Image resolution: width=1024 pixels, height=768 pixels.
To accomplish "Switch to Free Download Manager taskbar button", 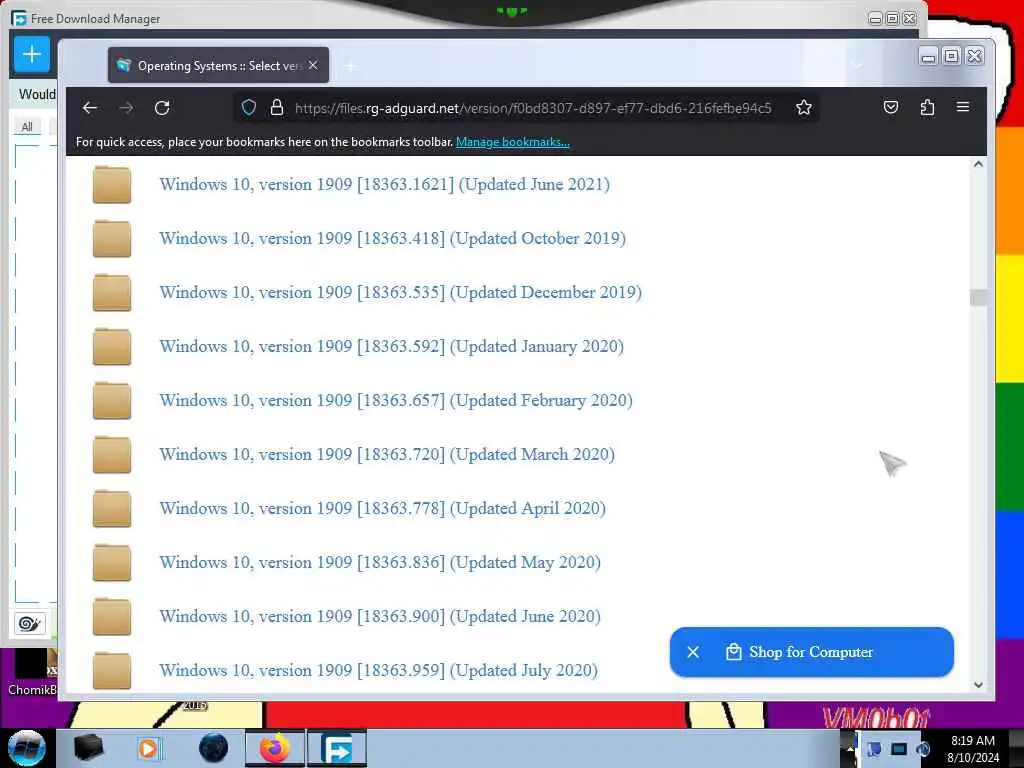I will coord(337,748).
